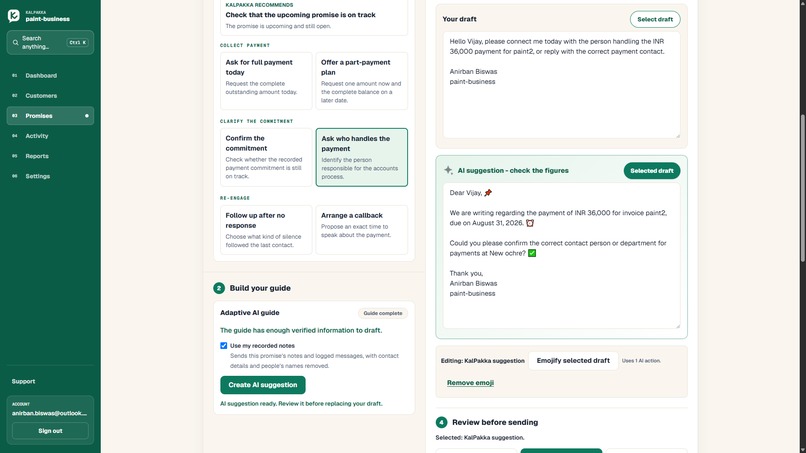Click Select draft button on Your draft

point(655,19)
